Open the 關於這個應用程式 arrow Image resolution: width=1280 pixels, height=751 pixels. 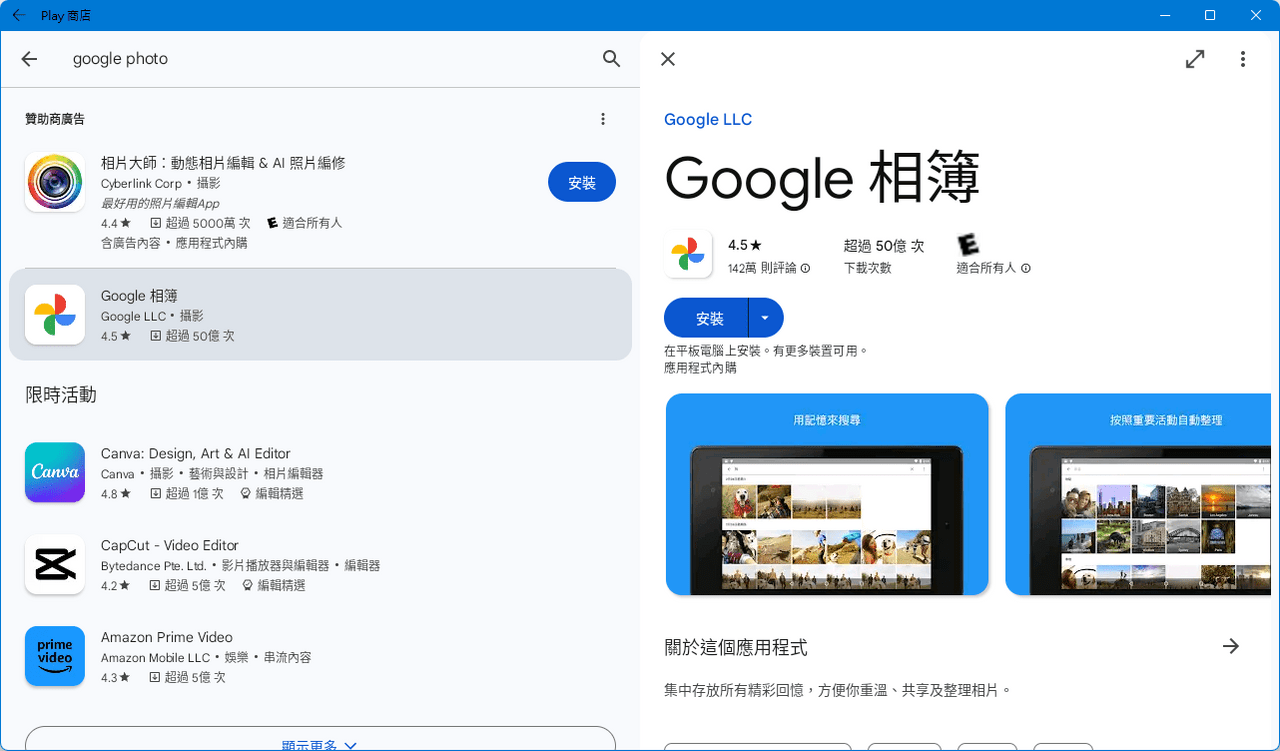pyautogui.click(x=1231, y=646)
